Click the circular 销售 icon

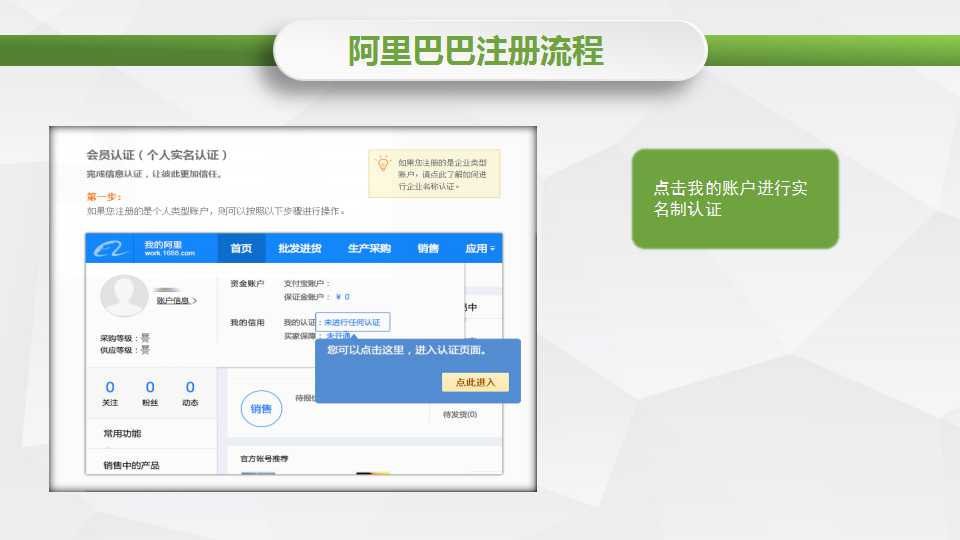coord(260,408)
